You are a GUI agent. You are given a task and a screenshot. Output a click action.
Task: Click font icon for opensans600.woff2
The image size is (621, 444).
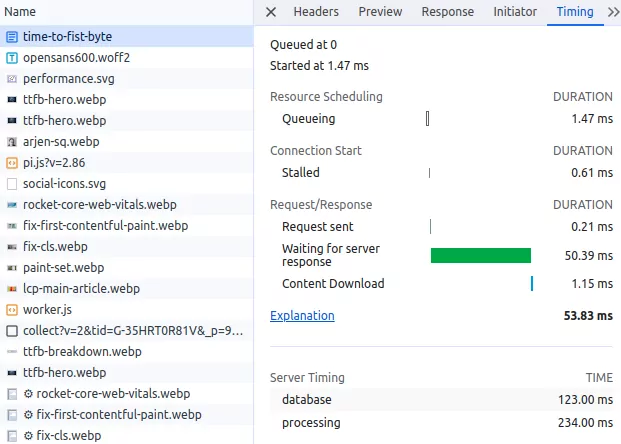point(12,58)
